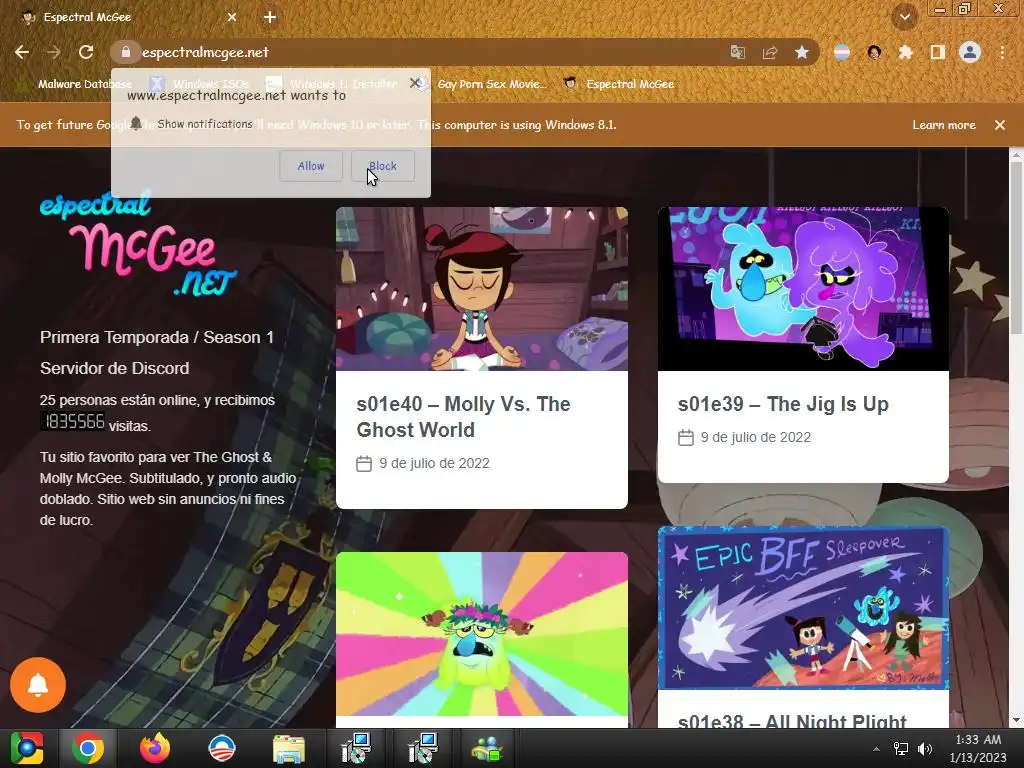The image size is (1024, 768).
Task: Open the volume speaker tray icon
Action: (925, 749)
